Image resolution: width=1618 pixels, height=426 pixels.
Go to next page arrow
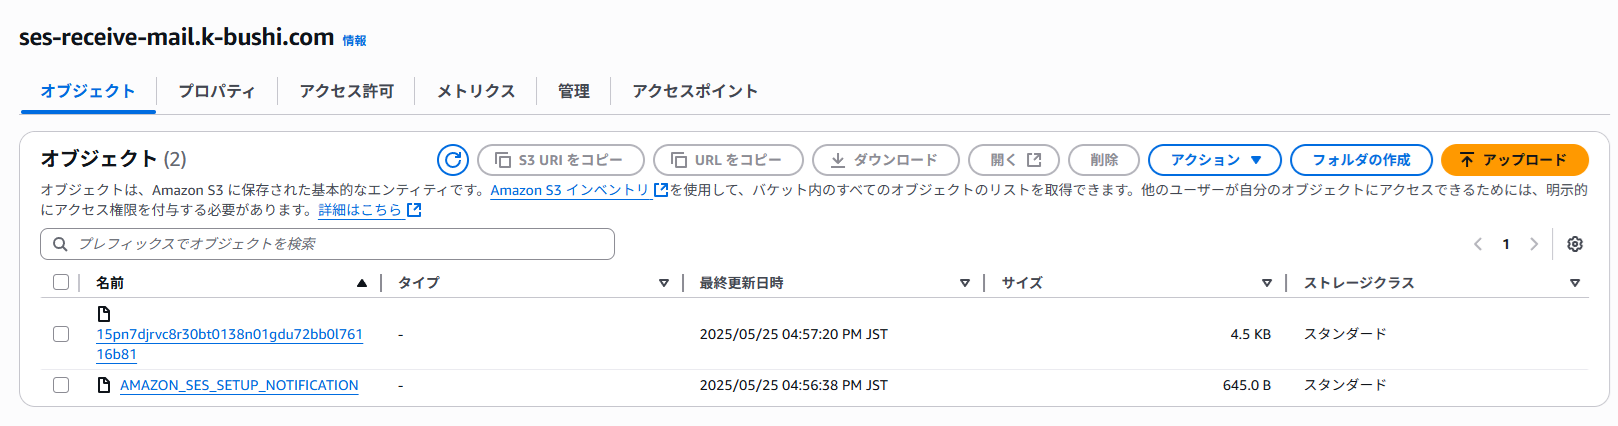click(x=1534, y=244)
